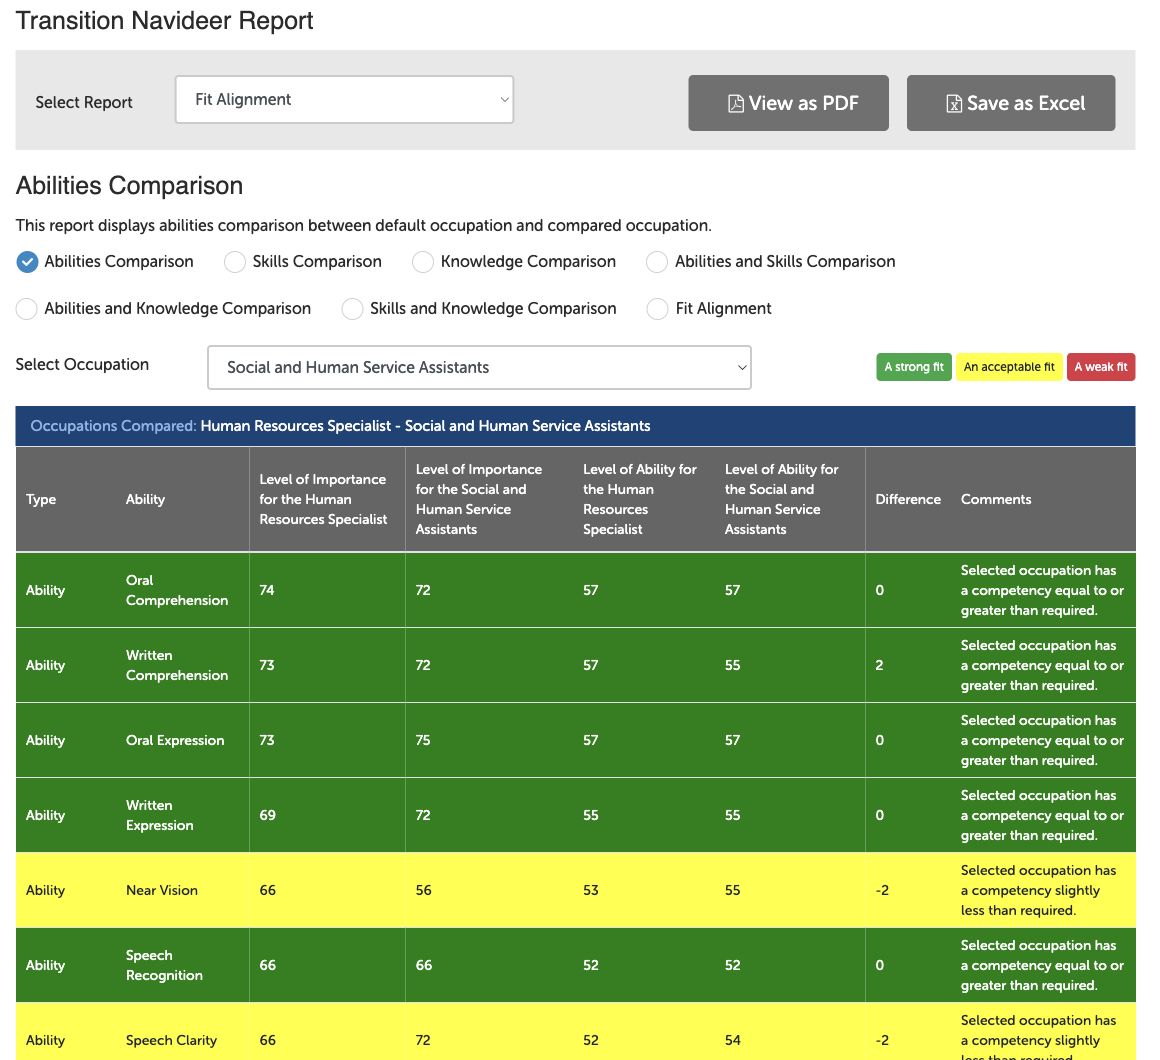Viewport: 1160px width, 1060px height.
Task: Click the Oral Comprehension table row
Action: [576, 590]
